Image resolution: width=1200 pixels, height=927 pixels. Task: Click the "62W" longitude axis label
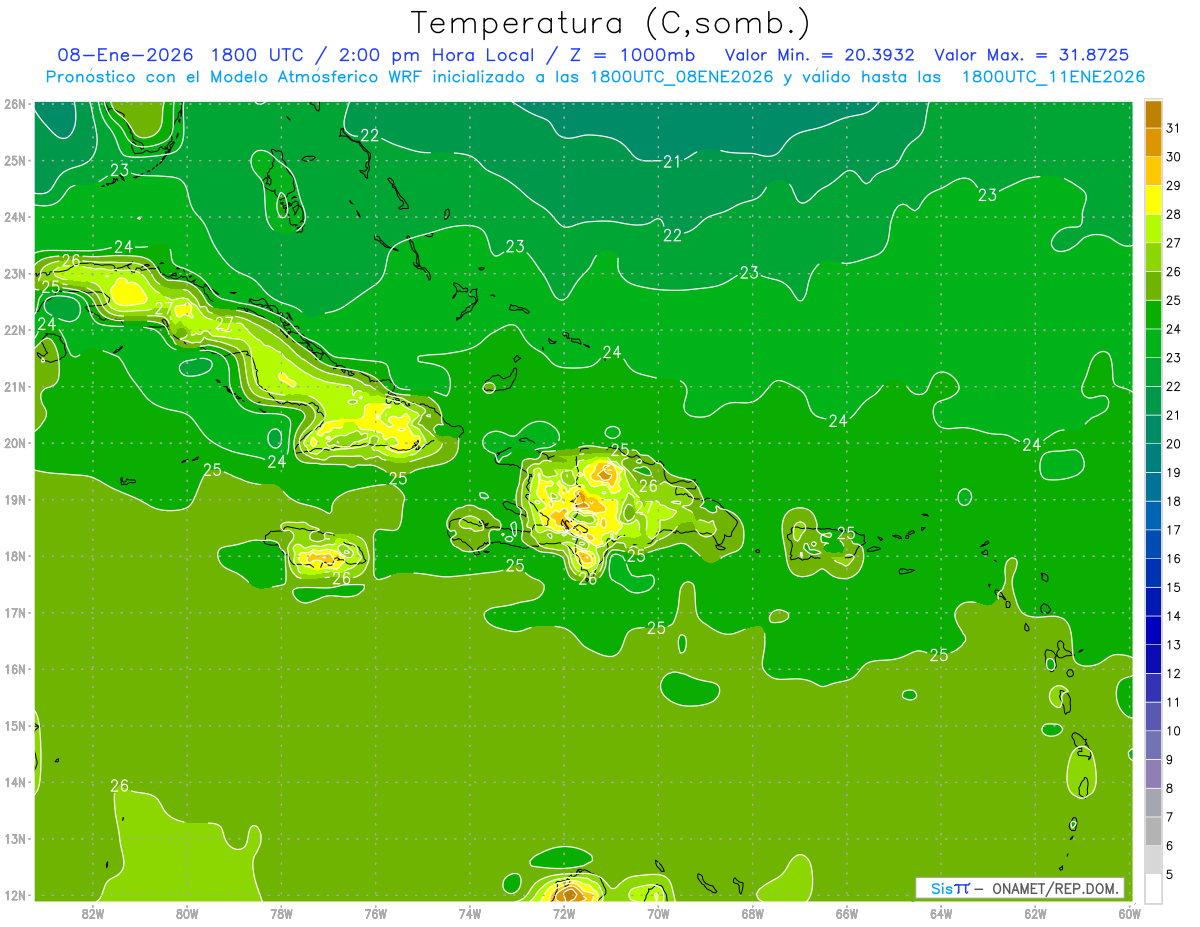click(1035, 913)
